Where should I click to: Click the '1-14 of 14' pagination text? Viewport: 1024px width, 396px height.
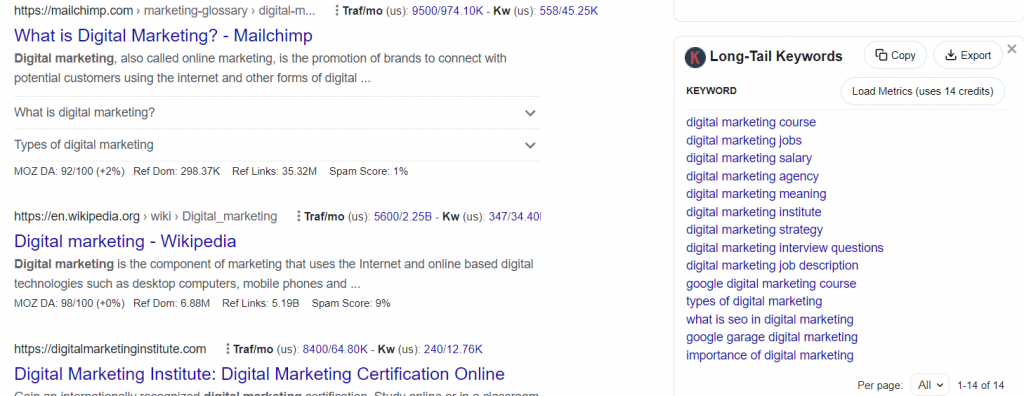(980, 386)
